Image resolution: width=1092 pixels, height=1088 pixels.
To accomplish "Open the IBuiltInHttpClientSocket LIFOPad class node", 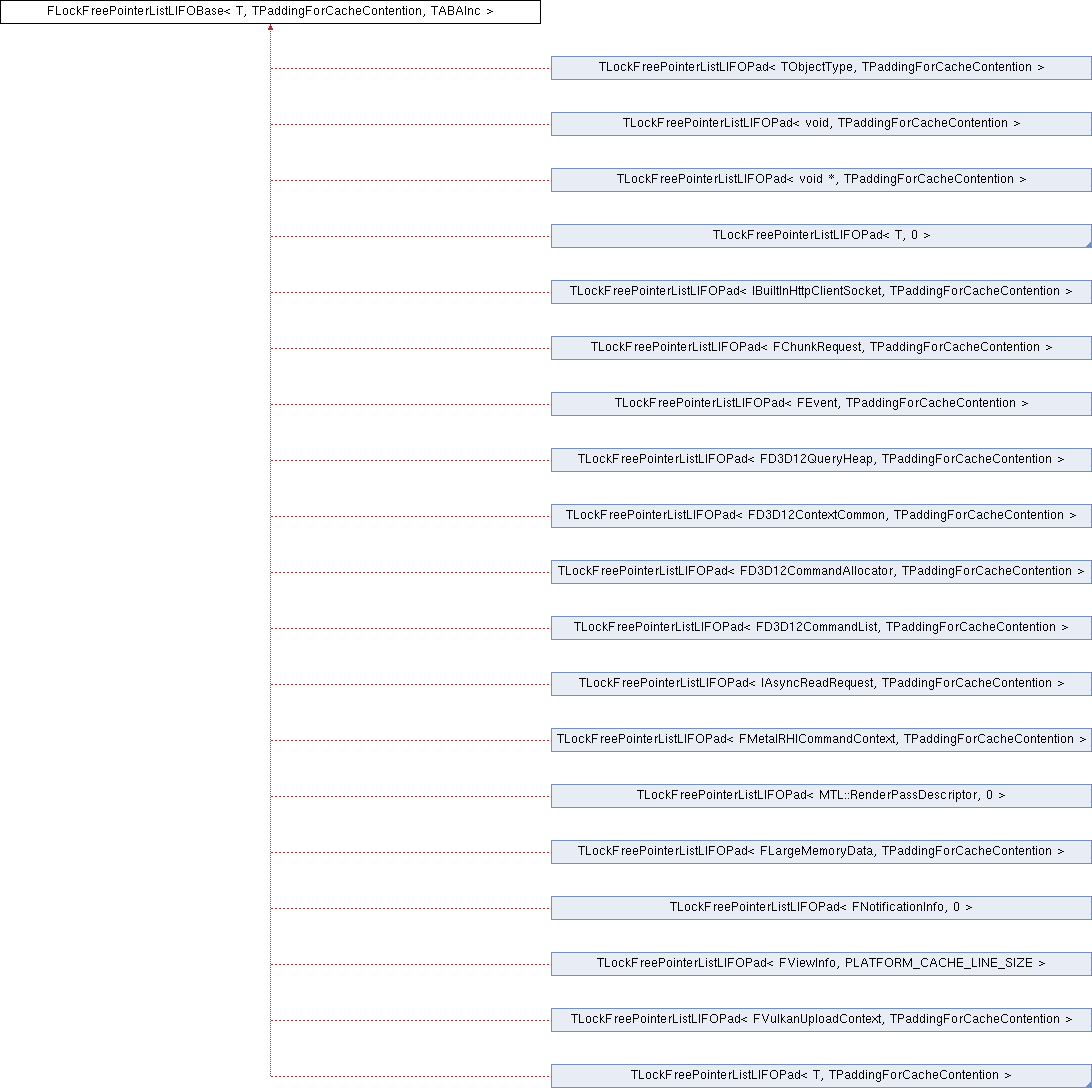I will tap(821, 291).
